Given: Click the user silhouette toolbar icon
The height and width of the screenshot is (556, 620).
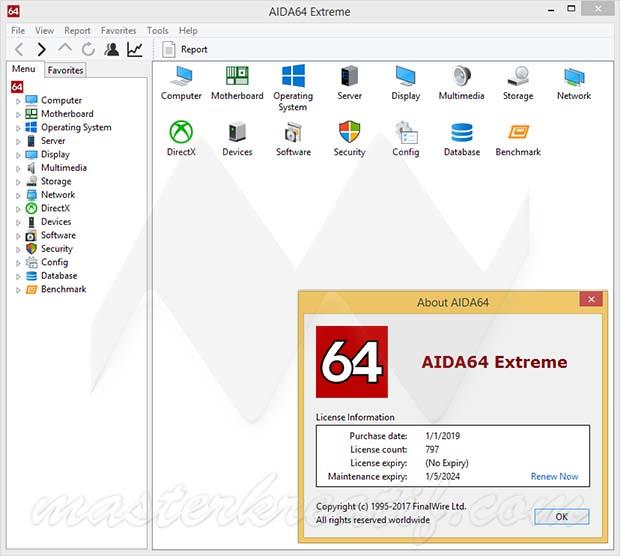Looking at the screenshot, I should pos(112,49).
